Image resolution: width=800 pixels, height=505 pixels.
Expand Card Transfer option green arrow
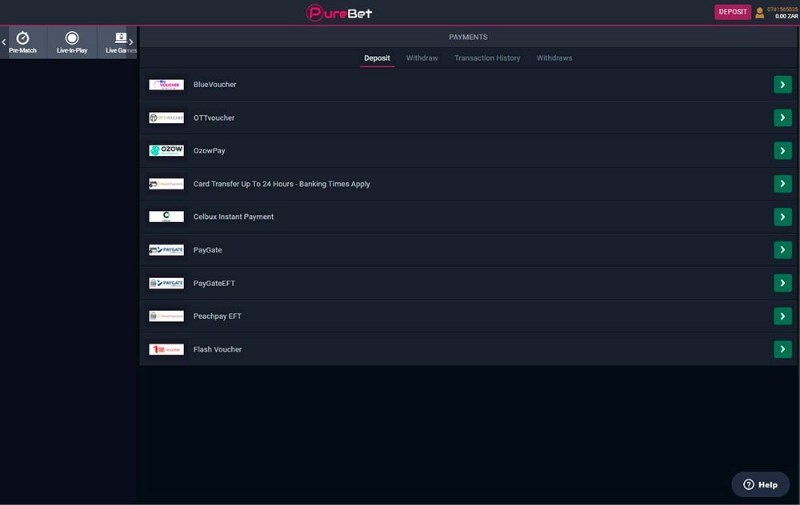pyautogui.click(x=783, y=184)
